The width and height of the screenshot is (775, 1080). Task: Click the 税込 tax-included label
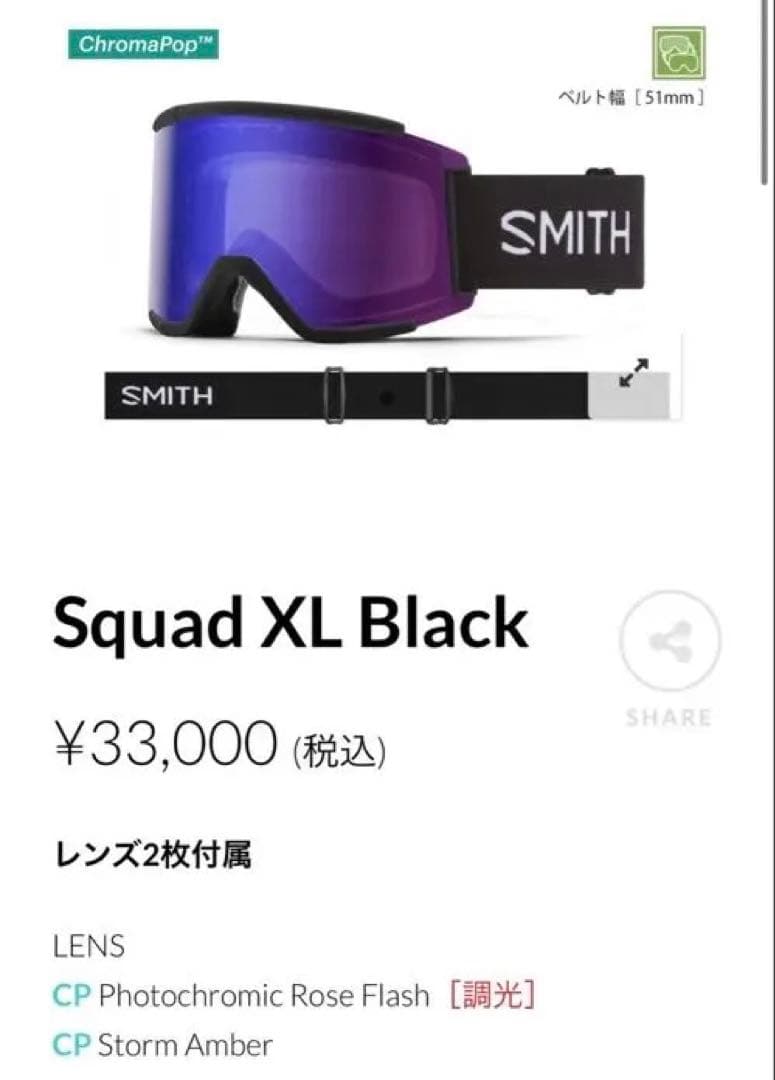pos(339,751)
